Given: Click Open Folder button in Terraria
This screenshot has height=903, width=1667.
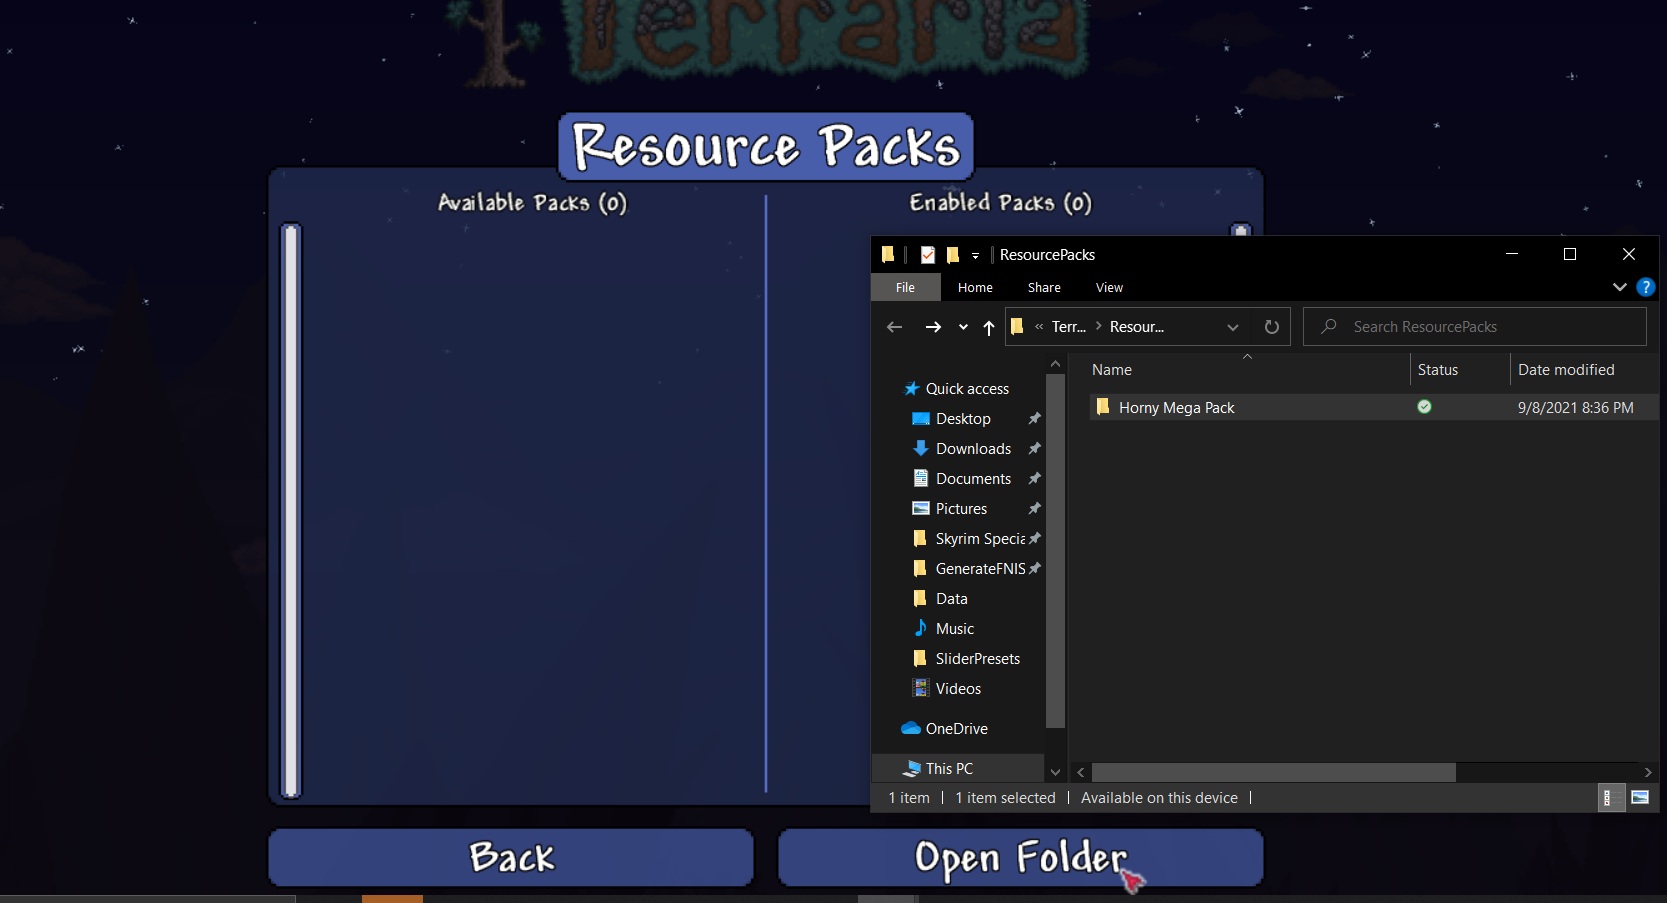Looking at the screenshot, I should click(1021, 857).
